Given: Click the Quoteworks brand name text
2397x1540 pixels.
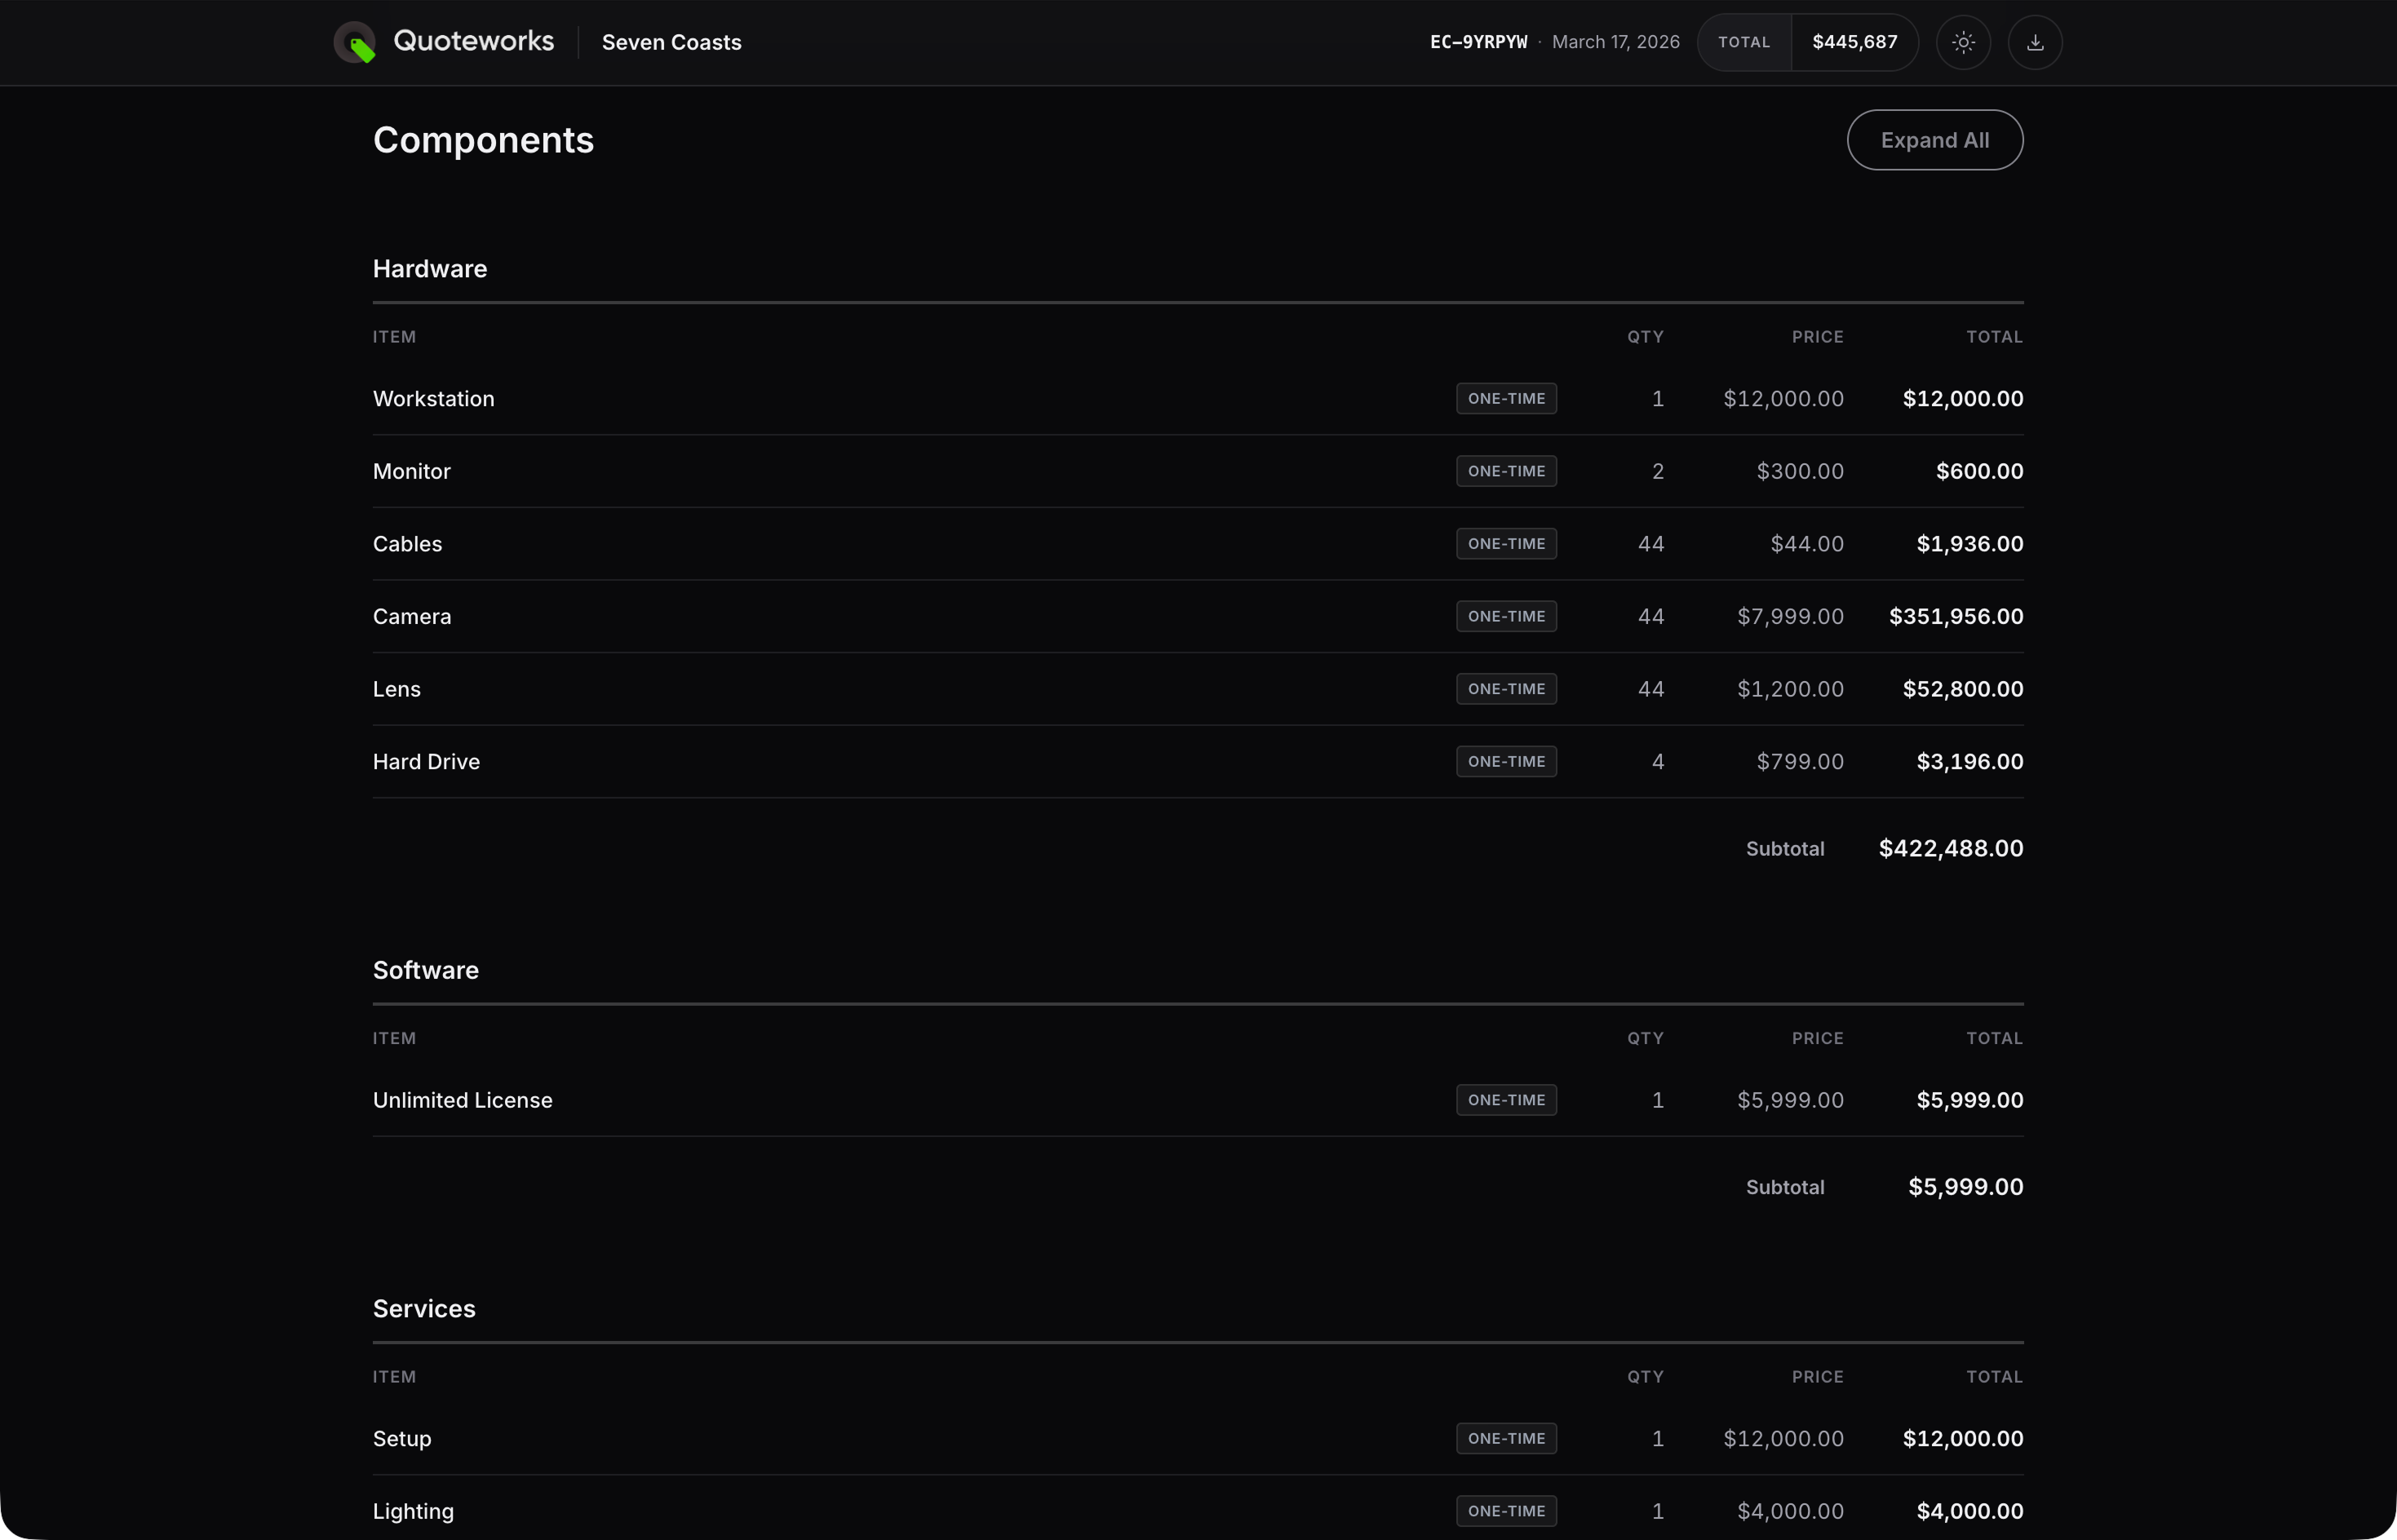Looking at the screenshot, I should 473,41.
